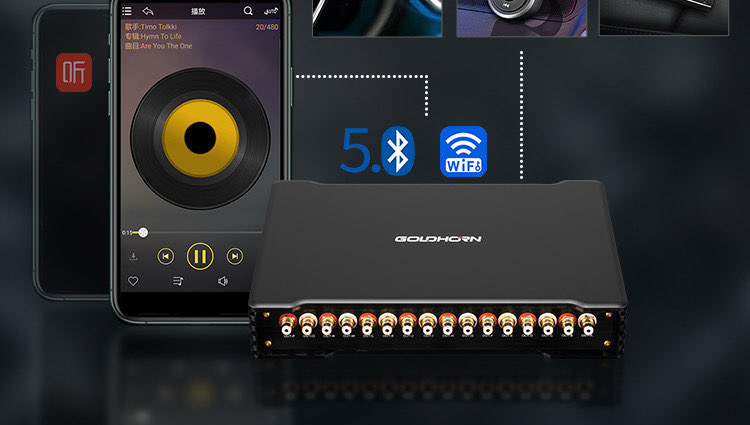750x425 pixels.
Task: Pause the track with the yellow pause button
Action: (200, 256)
